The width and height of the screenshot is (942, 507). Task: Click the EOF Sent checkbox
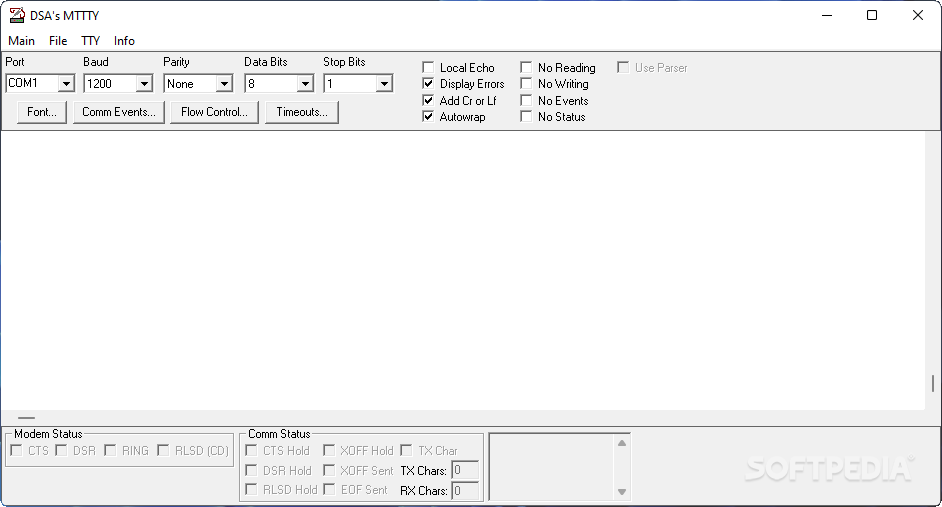[x=329, y=490]
